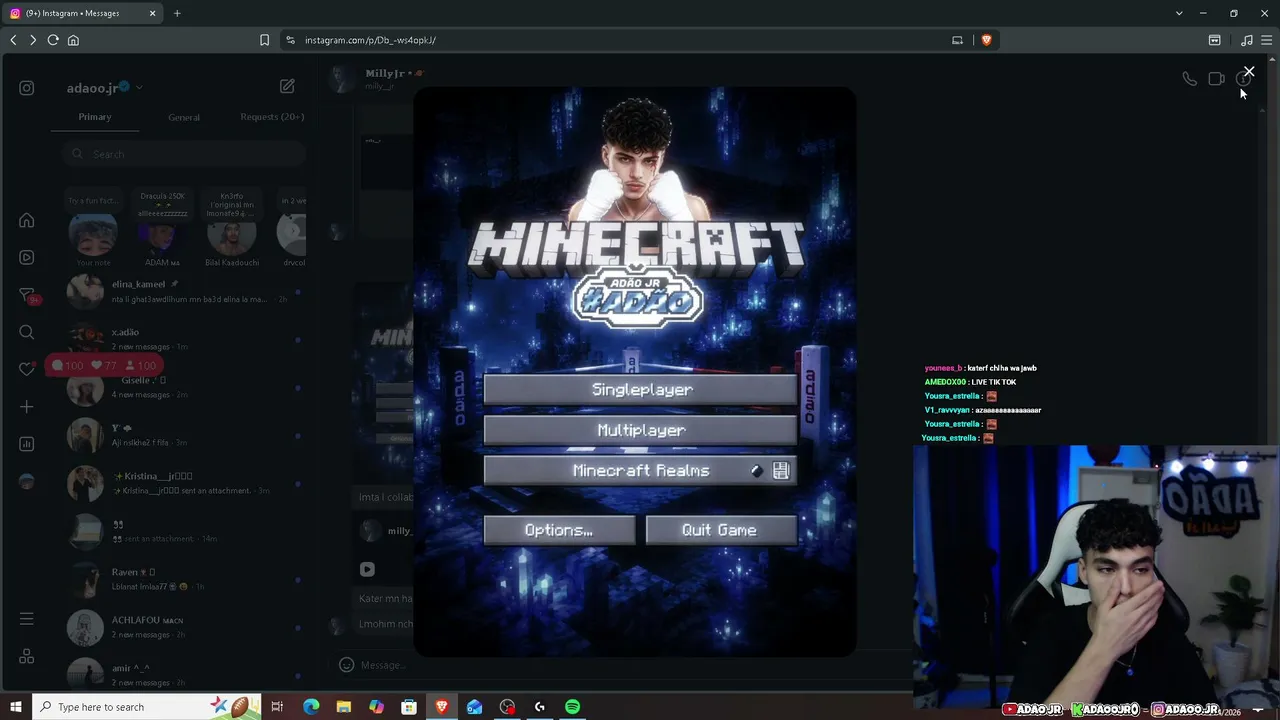The image size is (1280, 720).
Task: Open File Explorer from the taskbar
Action: click(343, 707)
